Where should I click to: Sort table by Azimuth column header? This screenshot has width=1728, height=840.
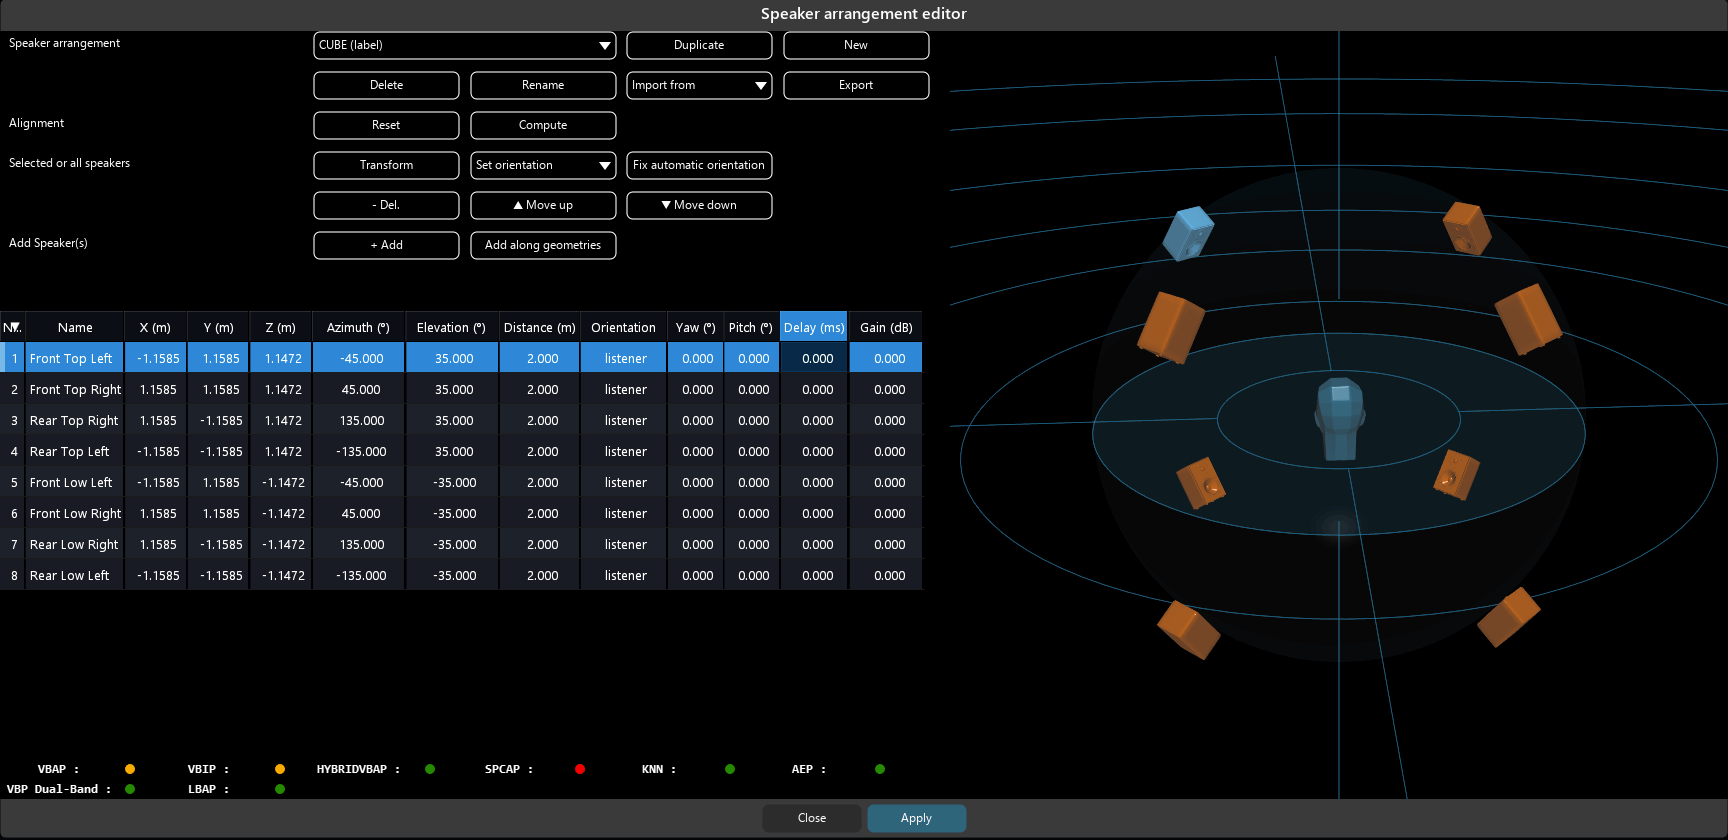click(x=357, y=328)
